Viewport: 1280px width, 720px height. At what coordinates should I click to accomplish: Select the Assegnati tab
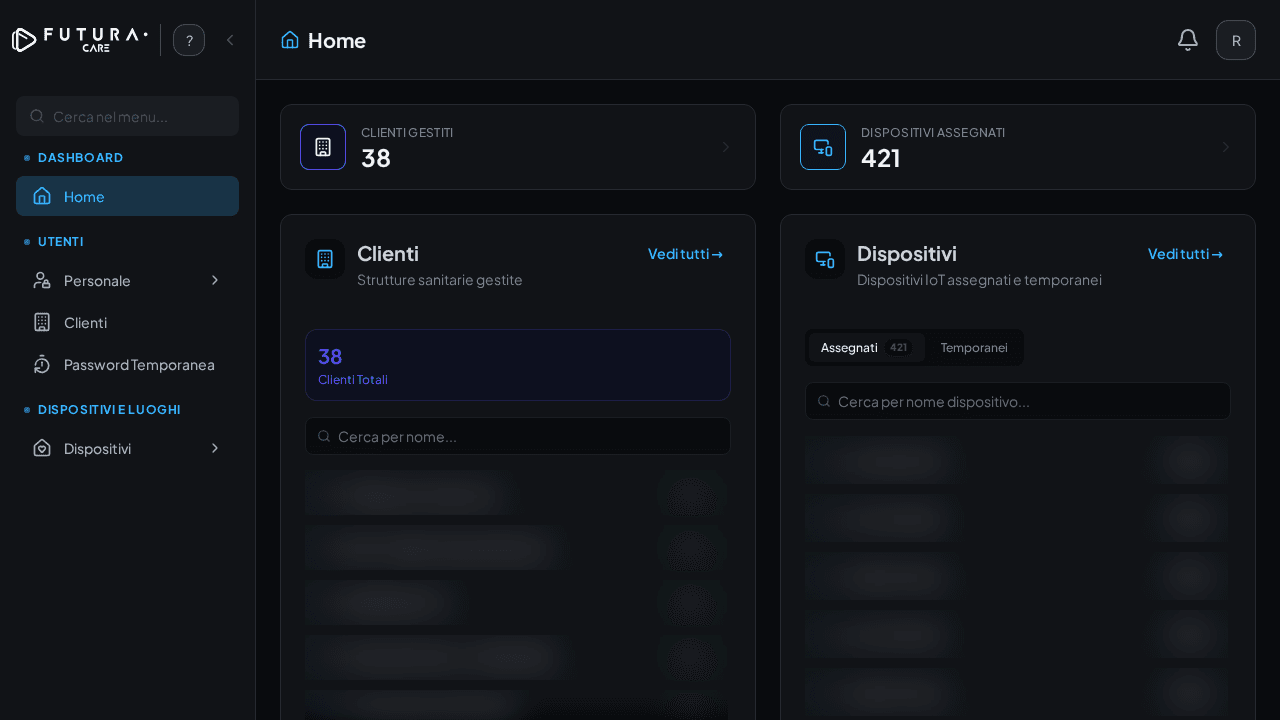[x=866, y=348]
